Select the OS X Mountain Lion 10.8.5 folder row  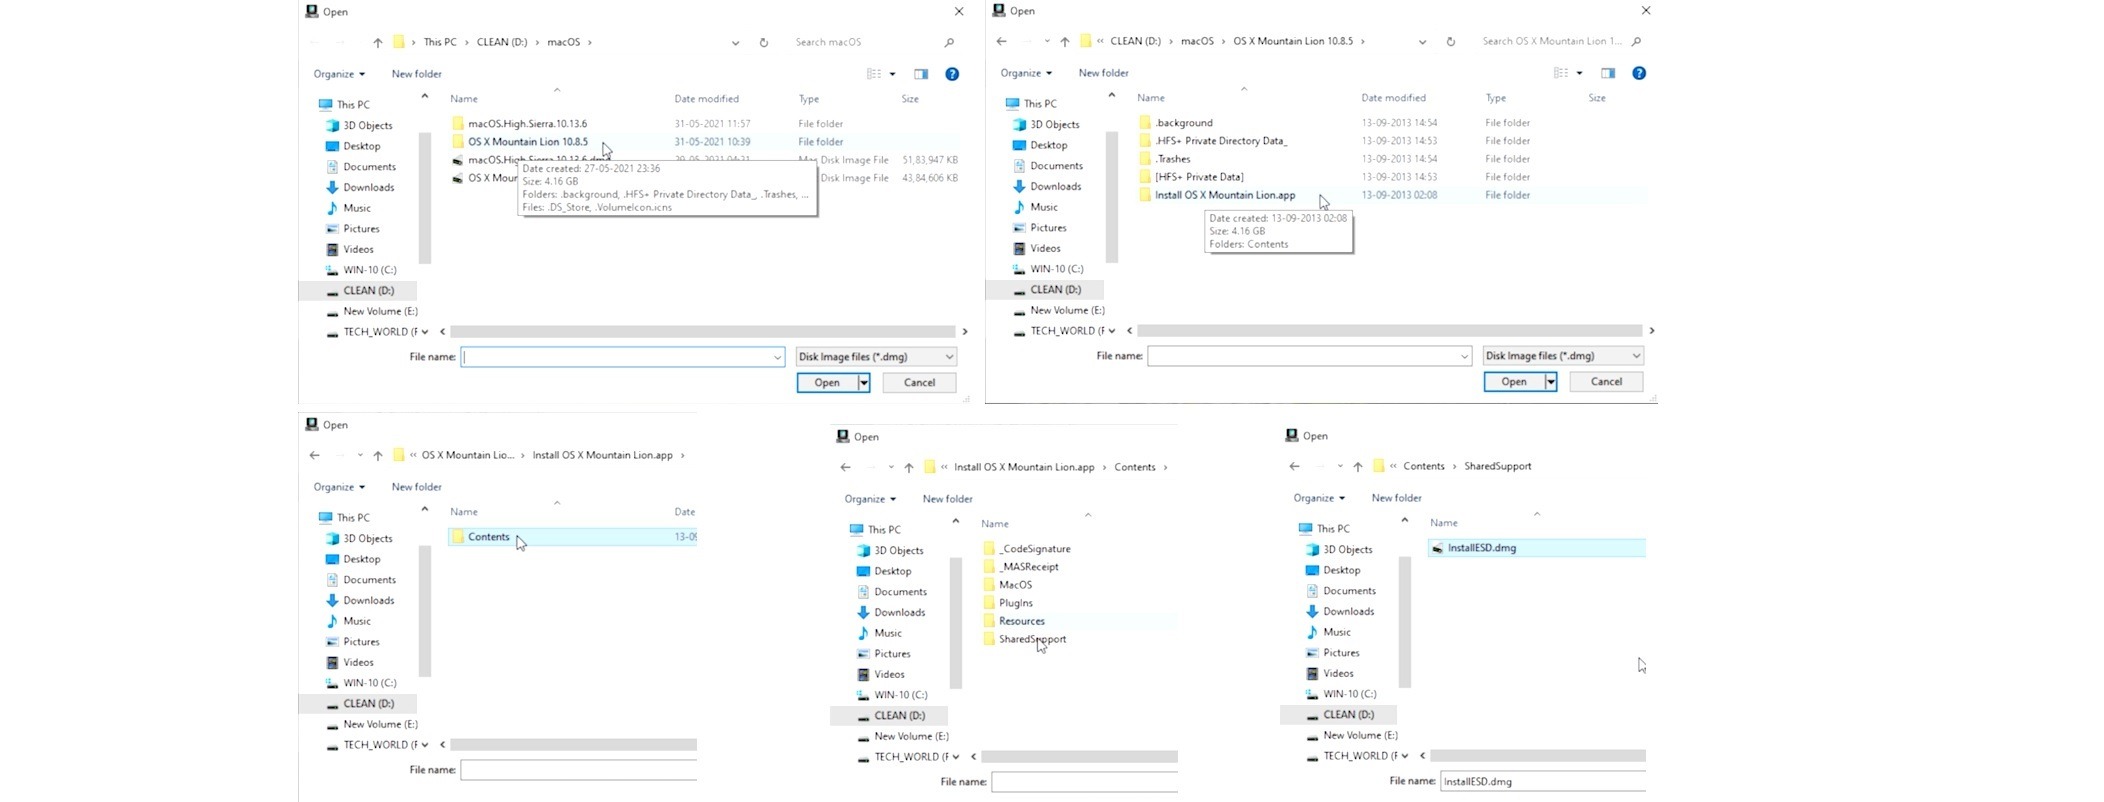click(703, 142)
